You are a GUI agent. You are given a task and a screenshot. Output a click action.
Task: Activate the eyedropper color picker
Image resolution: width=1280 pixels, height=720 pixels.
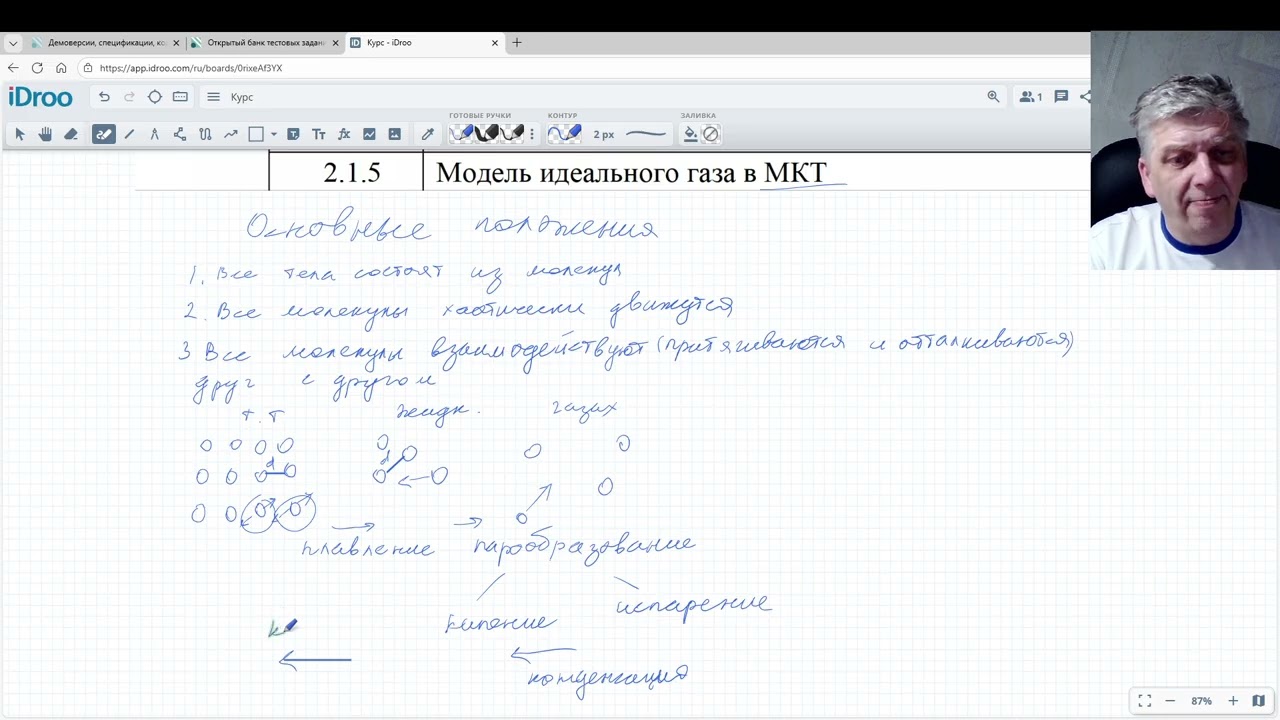click(428, 134)
